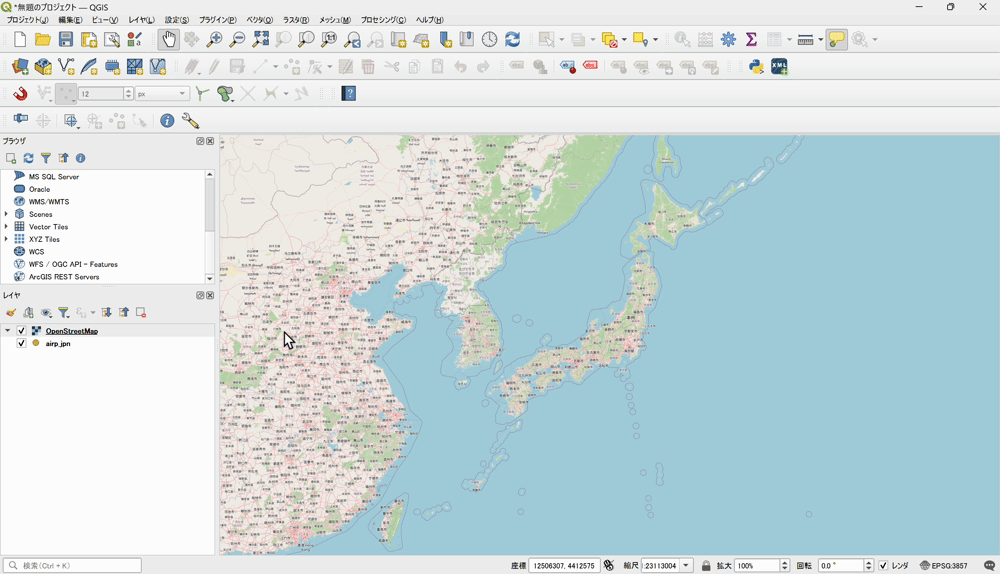Image resolution: width=1000 pixels, height=574 pixels.
Task: Expand the Scenes node in Browser
Action: pyautogui.click(x=6, y=214)
